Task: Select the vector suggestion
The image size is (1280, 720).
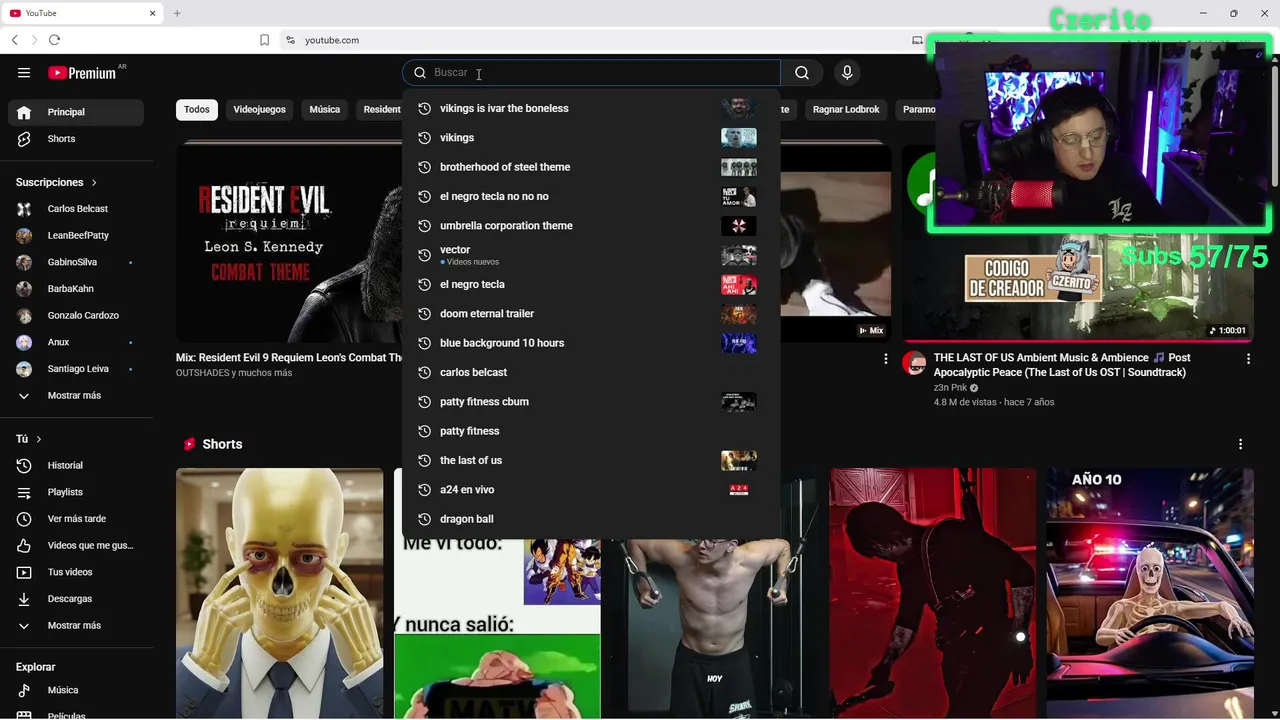Action: pyautogui.click(x=591, y=255)
